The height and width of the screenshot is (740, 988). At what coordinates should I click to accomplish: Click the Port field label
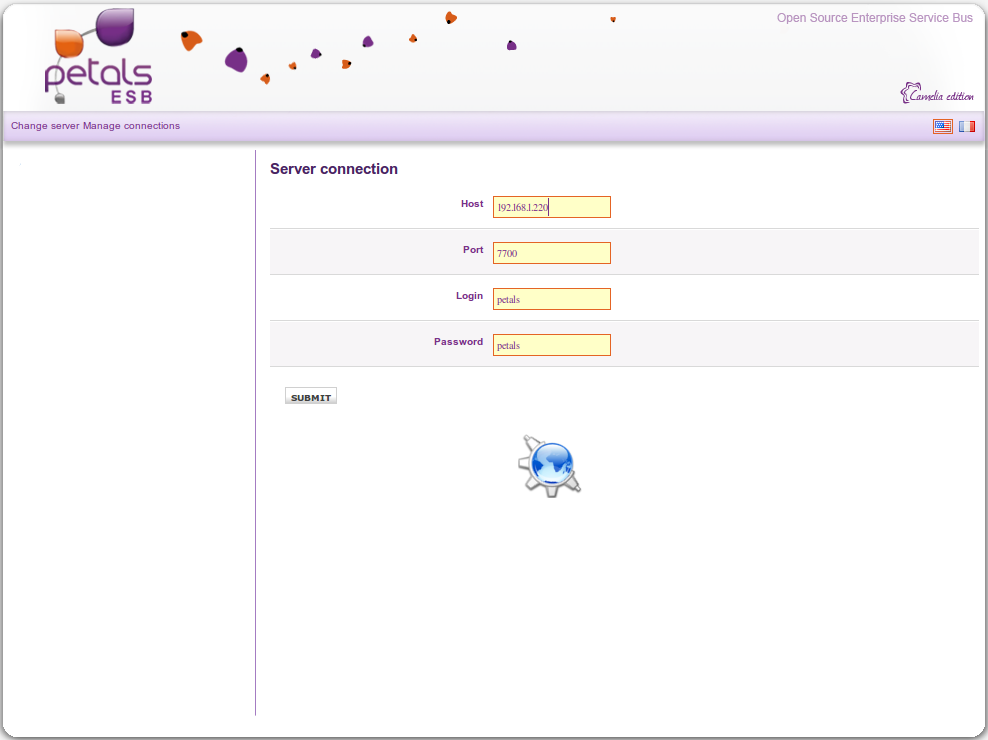tap(473, 250)
